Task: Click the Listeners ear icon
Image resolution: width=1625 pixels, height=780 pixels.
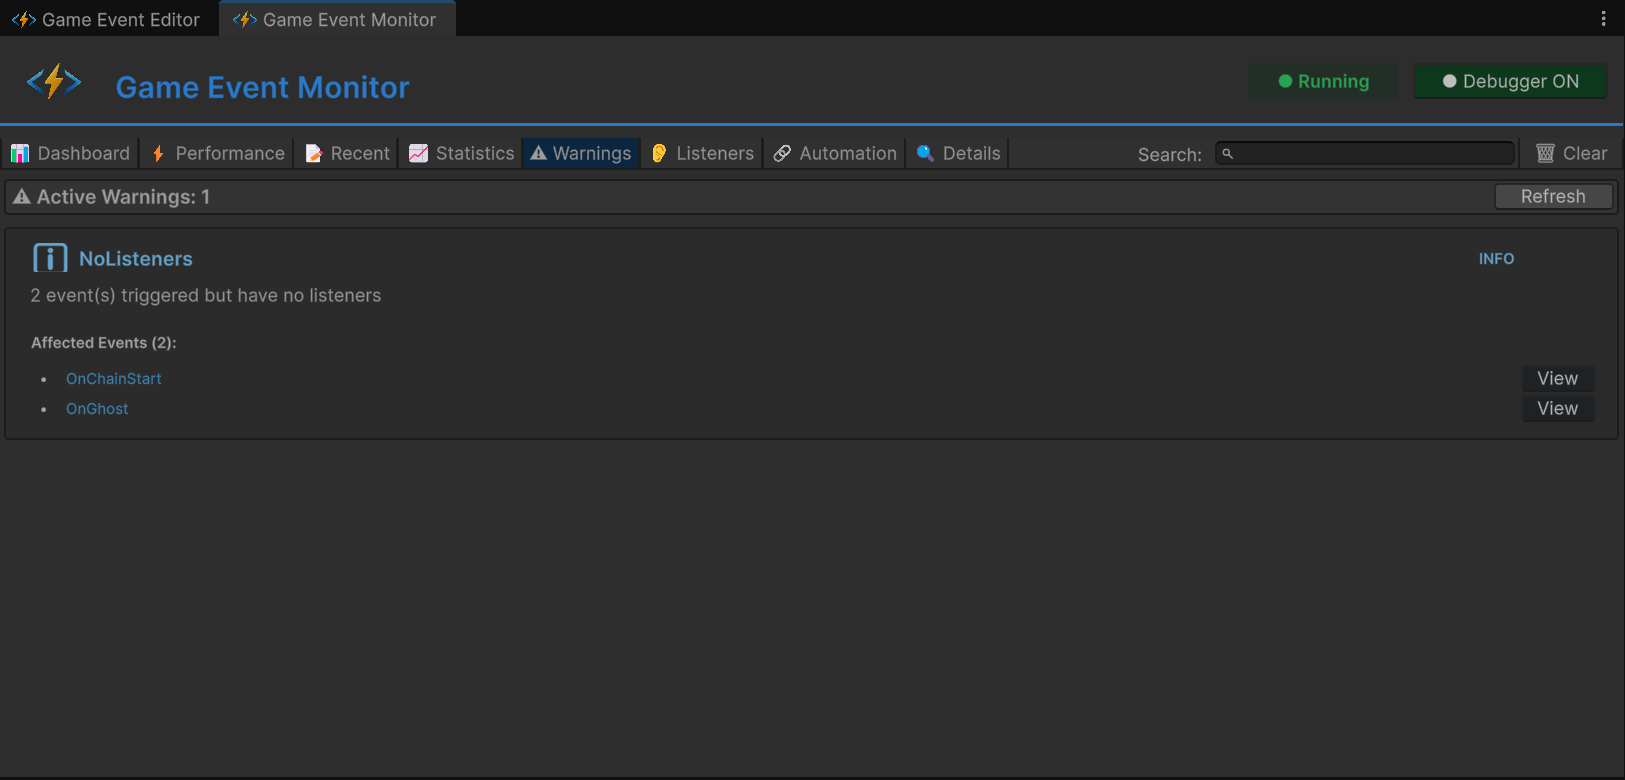Action: click(659, 153)
